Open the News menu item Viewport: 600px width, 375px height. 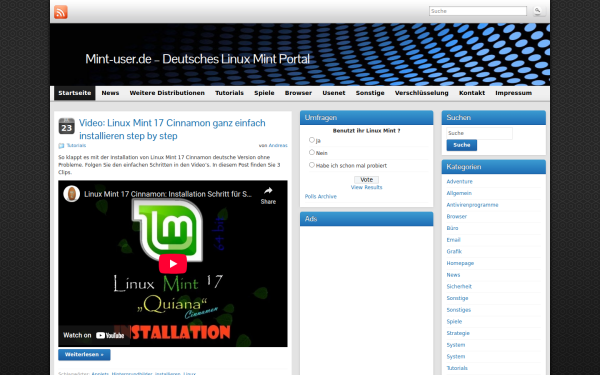[x=110, y=93]
